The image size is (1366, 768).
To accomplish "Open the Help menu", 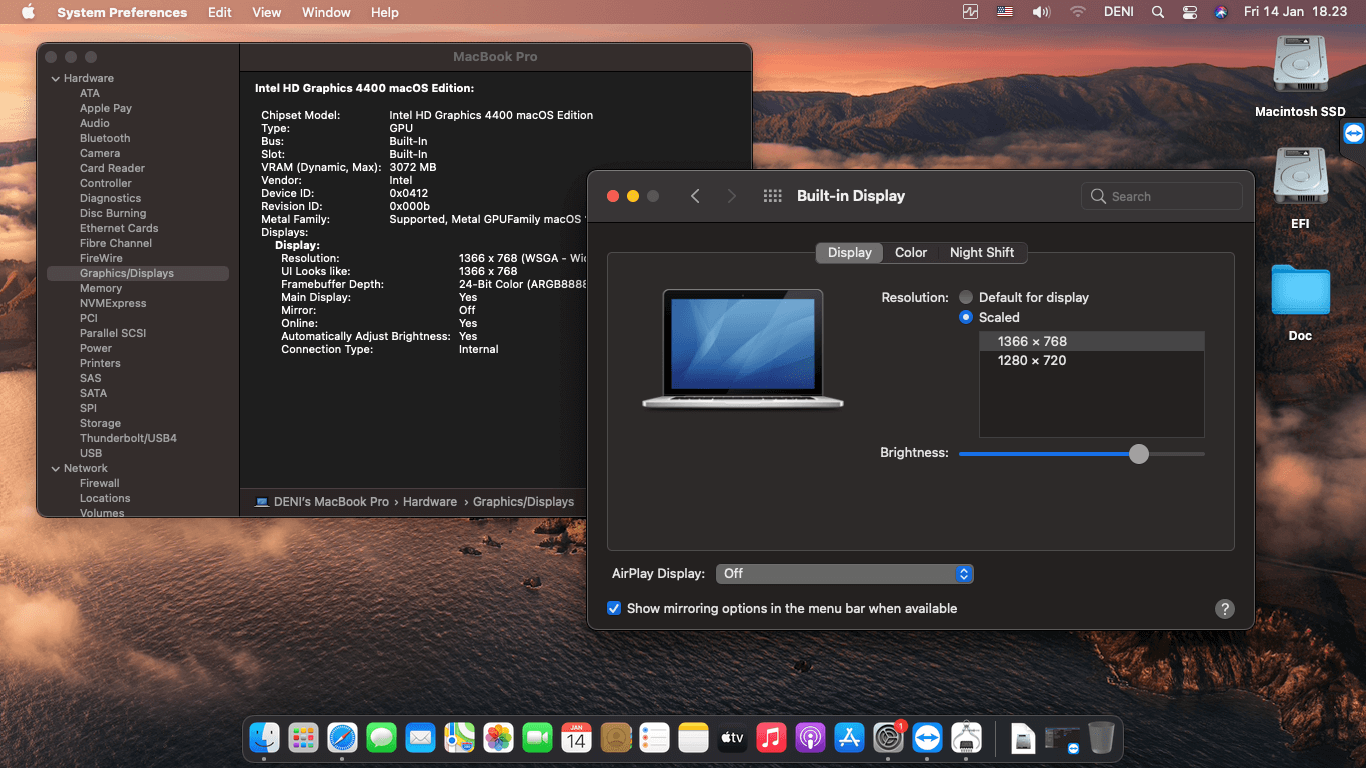I will pos(385,12).
